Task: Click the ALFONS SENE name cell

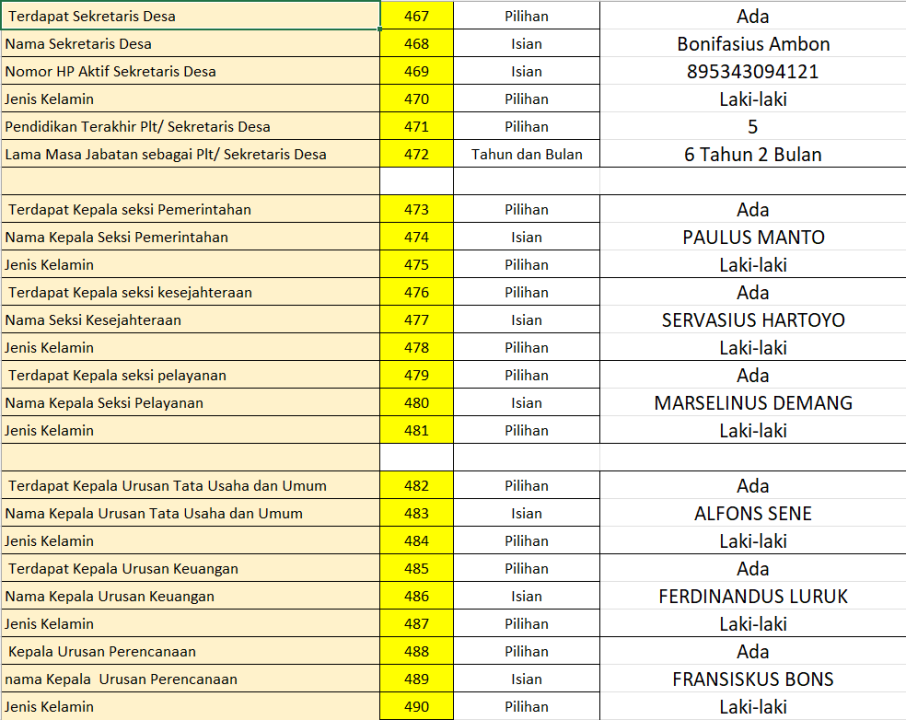Action: 752,514
